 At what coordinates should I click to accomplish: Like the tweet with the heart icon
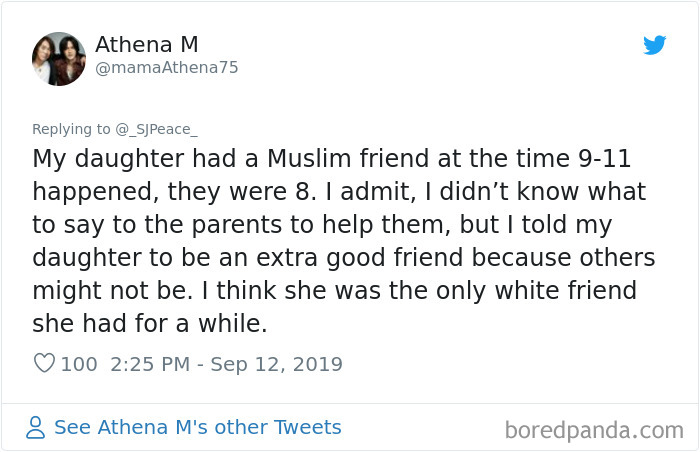[44, 364]
